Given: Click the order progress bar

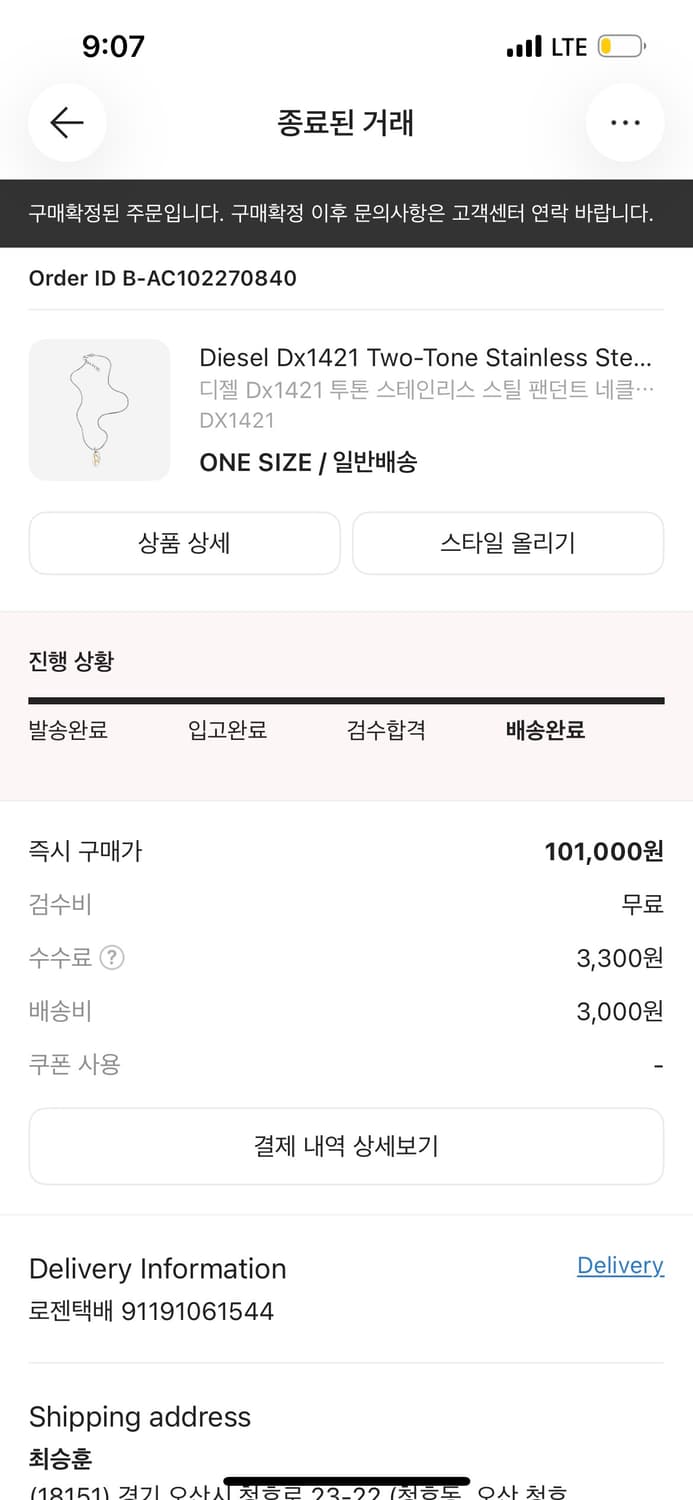Looking at the screenshot, I should click(346, 697).
